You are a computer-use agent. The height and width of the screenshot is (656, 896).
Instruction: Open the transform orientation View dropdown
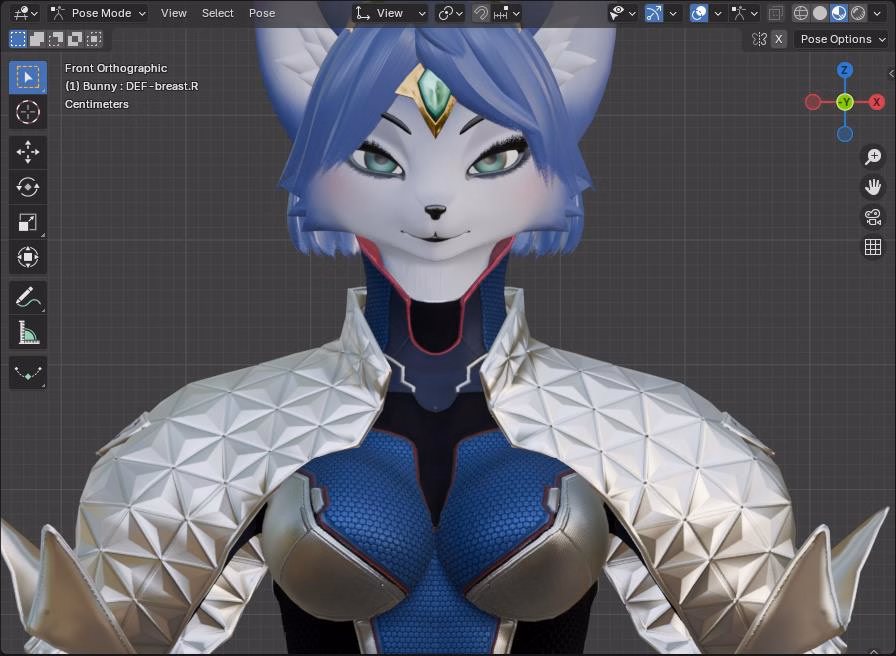coord(390,13)
